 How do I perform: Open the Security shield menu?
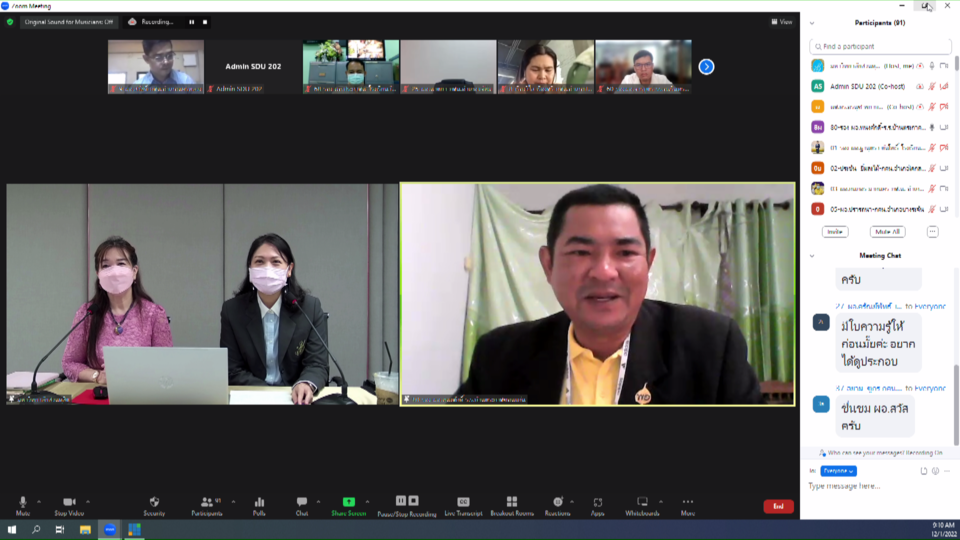pyautogui.click(x=154, y=506)
